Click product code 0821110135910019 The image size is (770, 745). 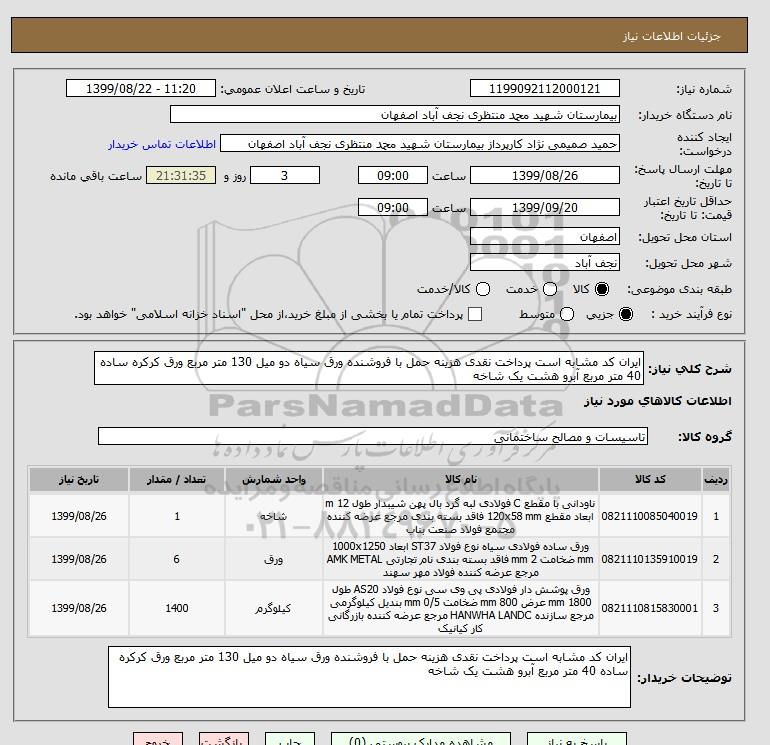click(650, 559)
